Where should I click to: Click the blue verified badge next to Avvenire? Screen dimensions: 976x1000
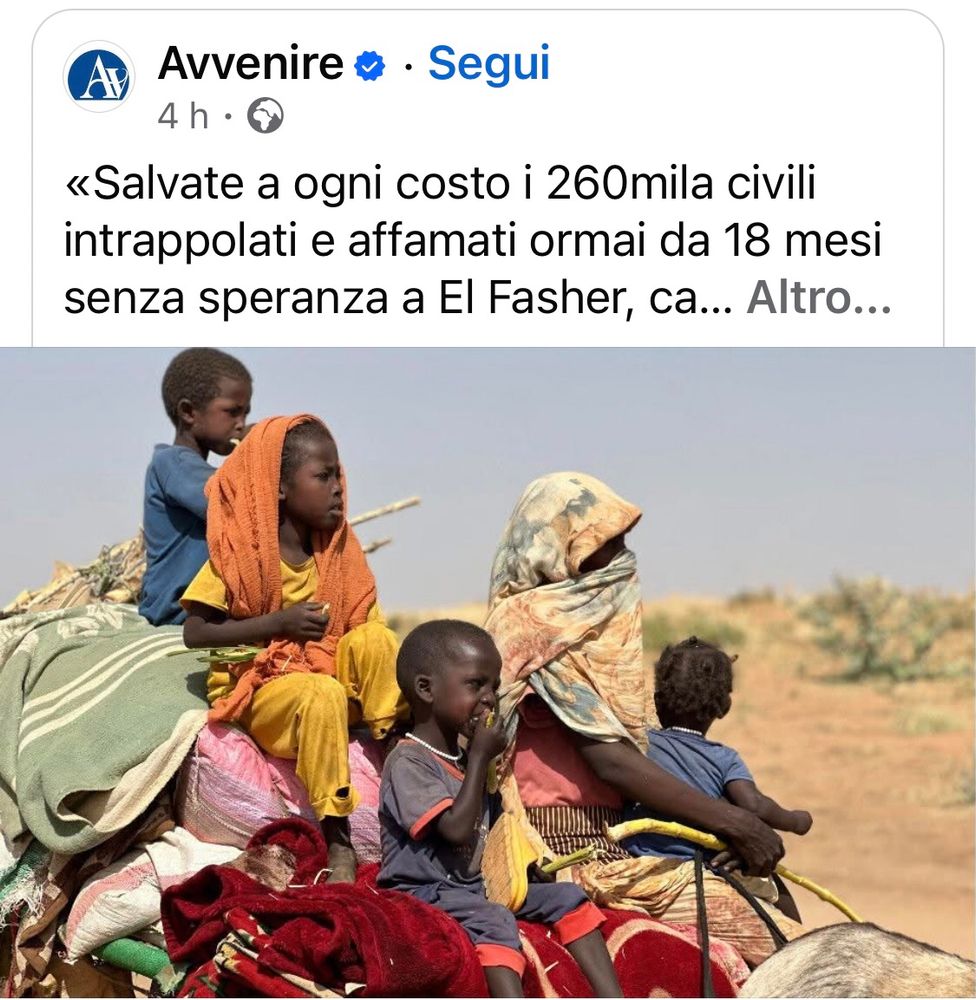(x=370, y=66)
